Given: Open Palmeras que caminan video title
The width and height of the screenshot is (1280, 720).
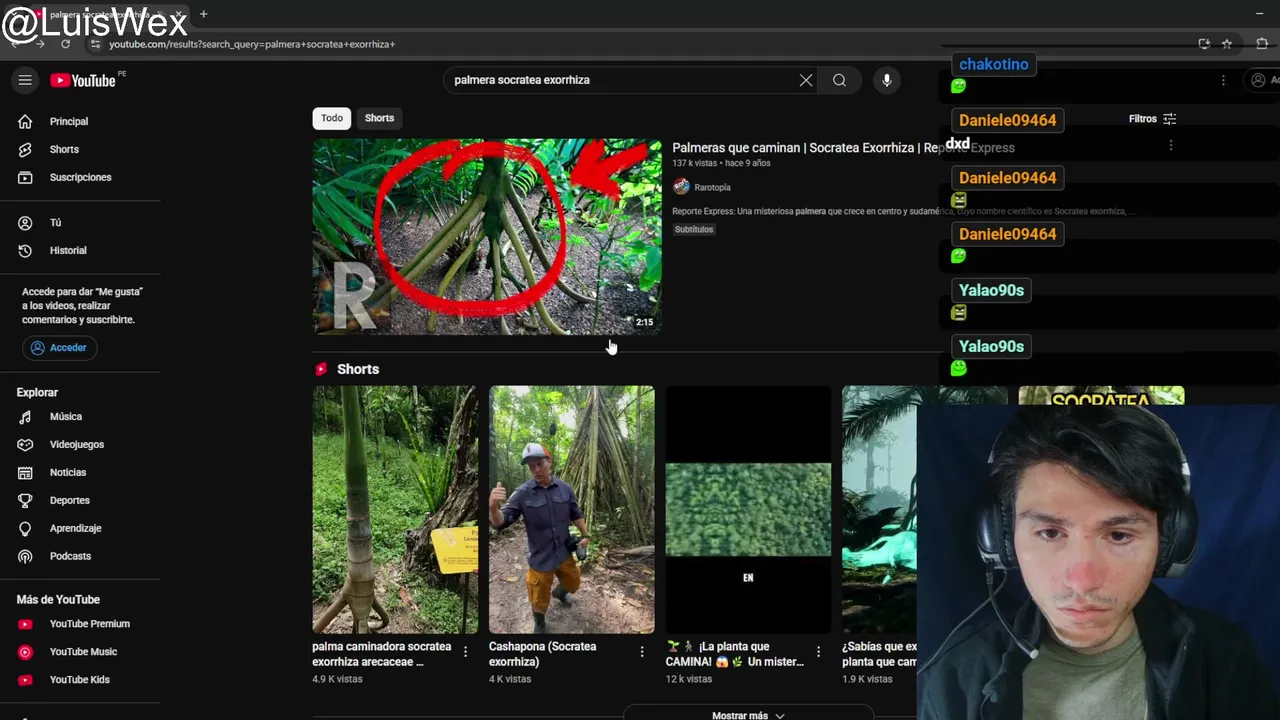Looking at the screenshot, I should pos(843,147).
